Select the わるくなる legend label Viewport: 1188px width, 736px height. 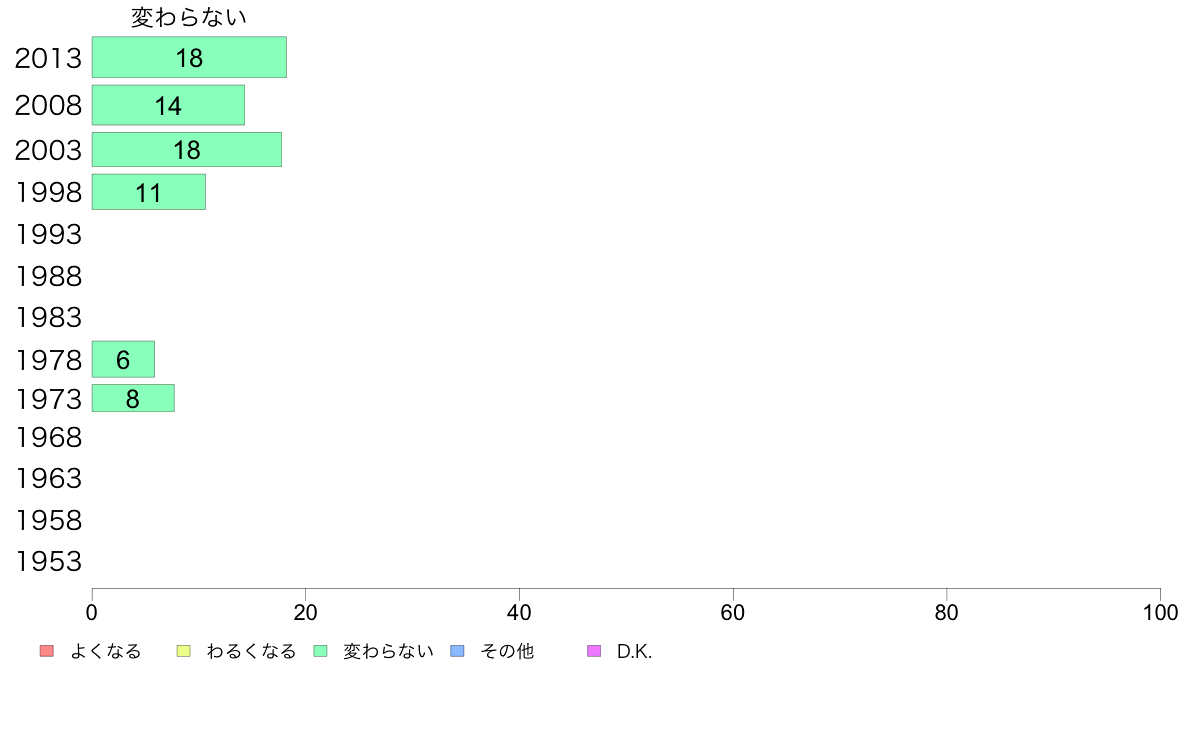(251, 651)
